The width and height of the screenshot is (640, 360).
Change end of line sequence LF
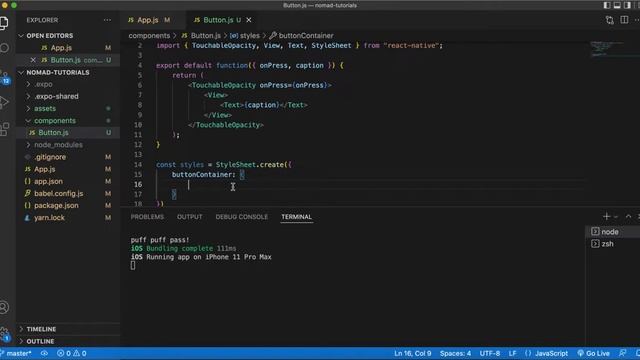coord(512,353)
